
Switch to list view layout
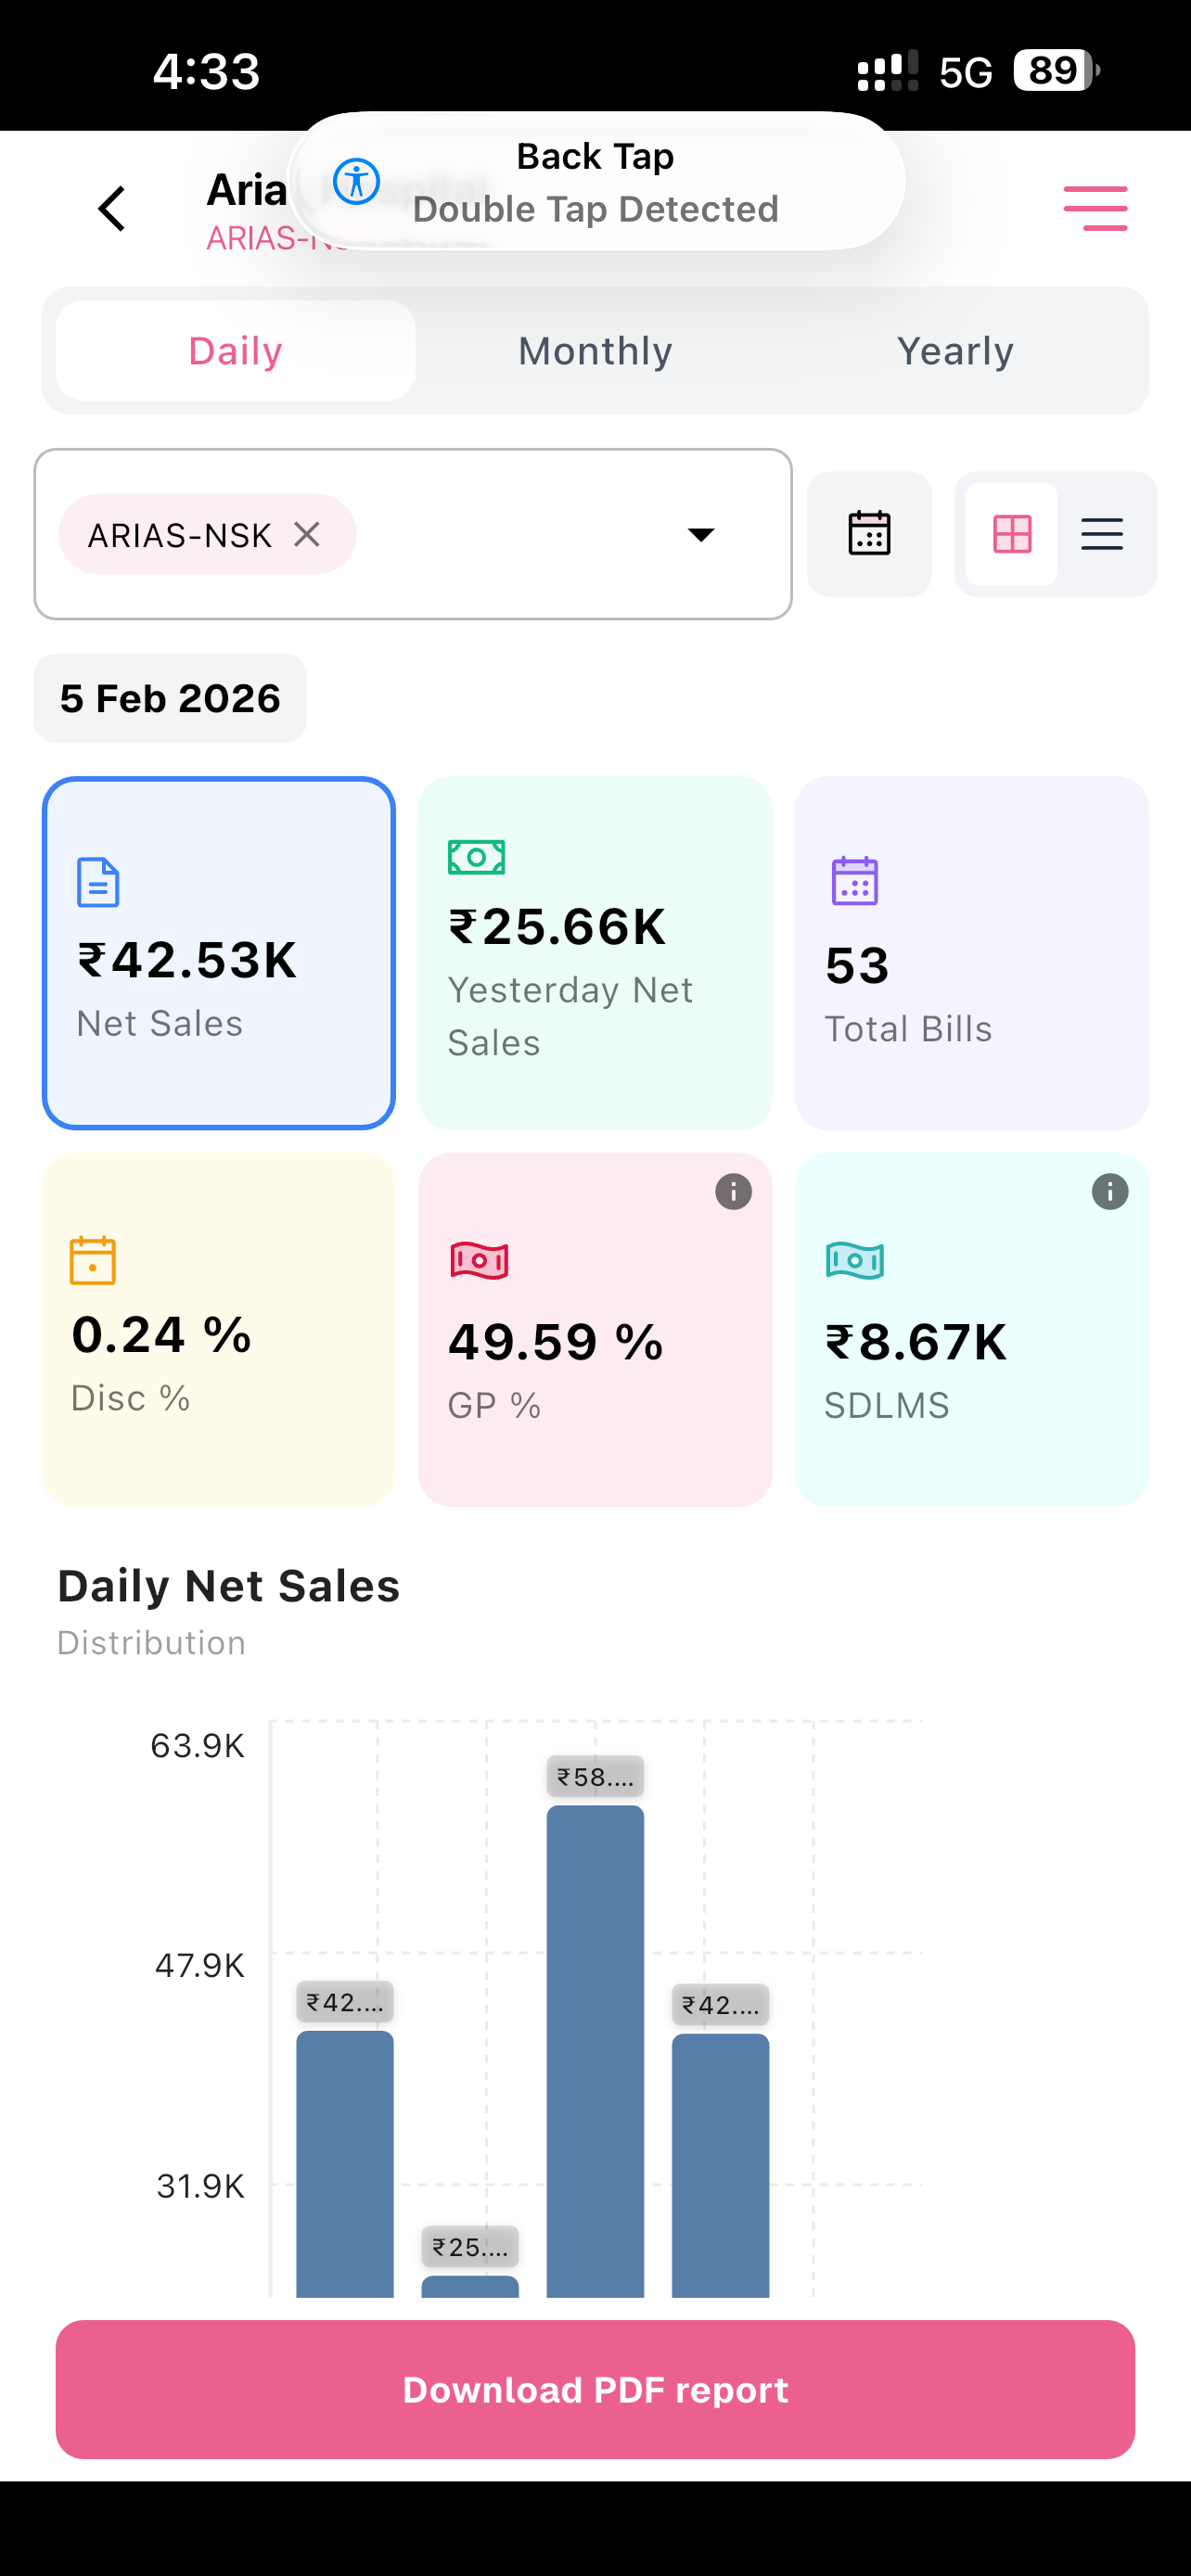[x=1102, y=534]
